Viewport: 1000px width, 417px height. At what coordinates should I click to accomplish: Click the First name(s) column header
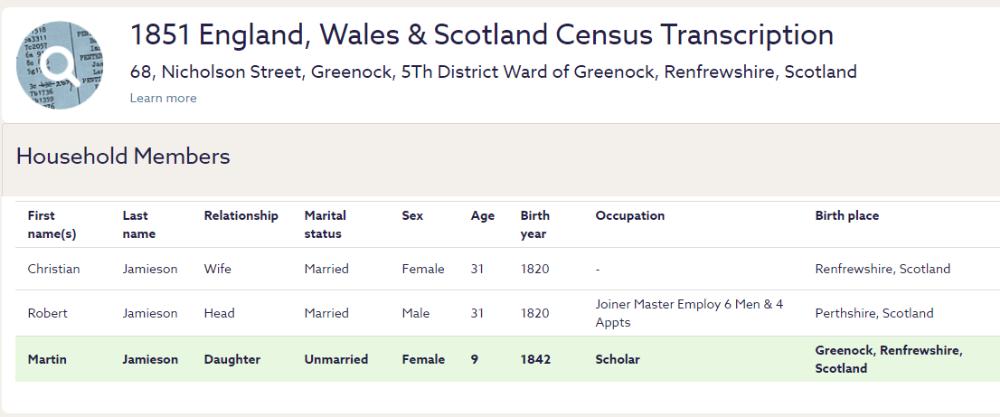[x=51, y=224]
